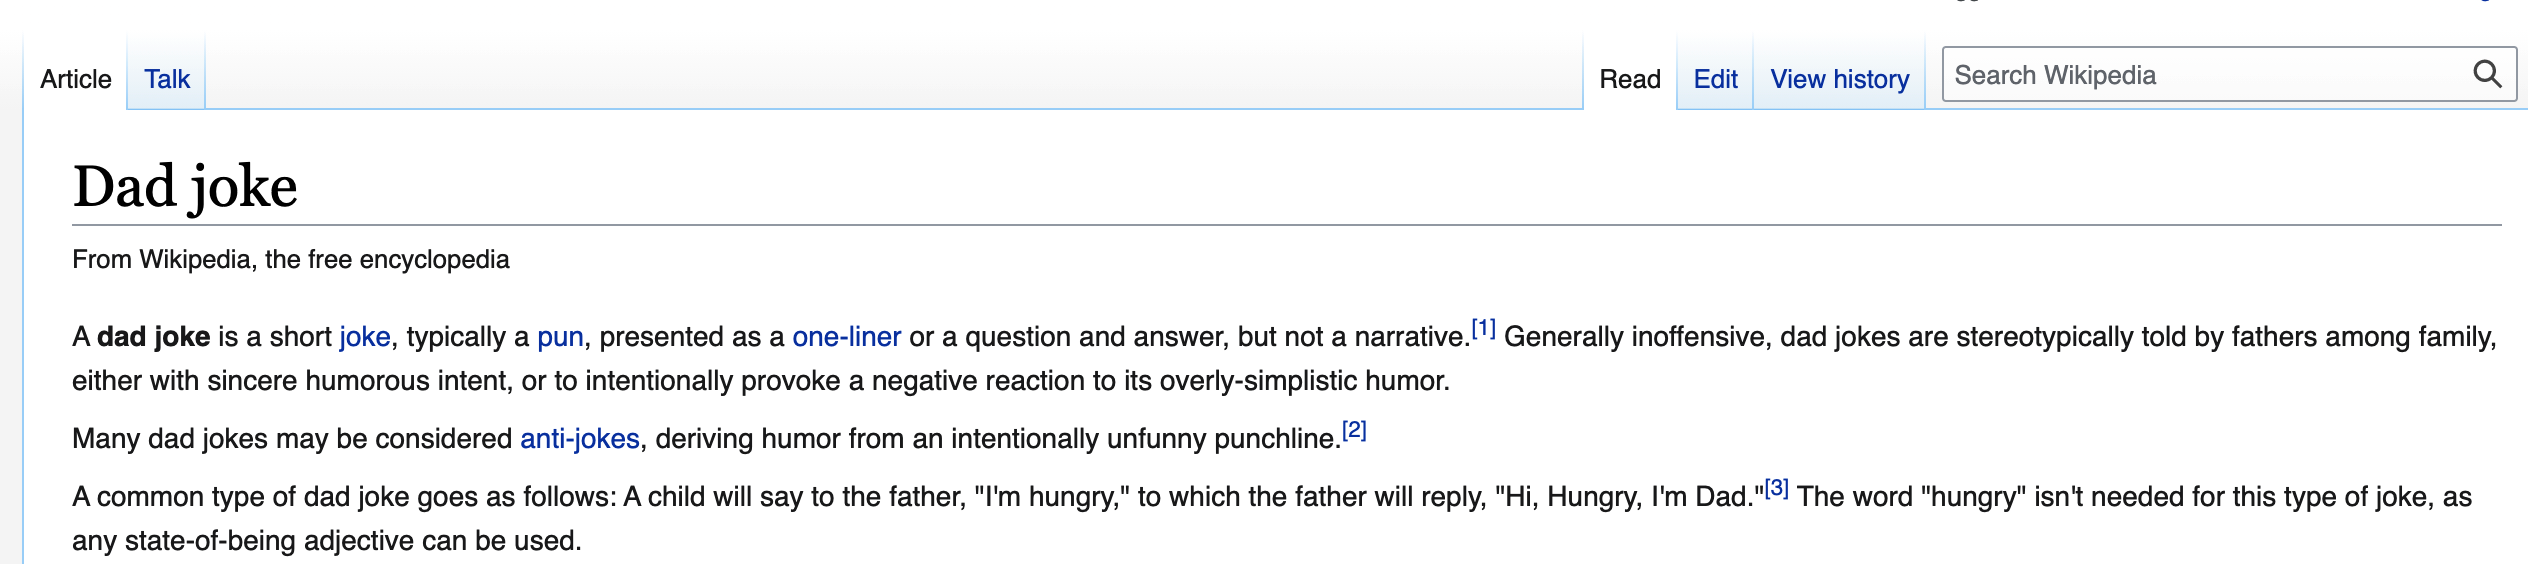Select the Read tab
2528x564 pixels.
[1630, 79]
